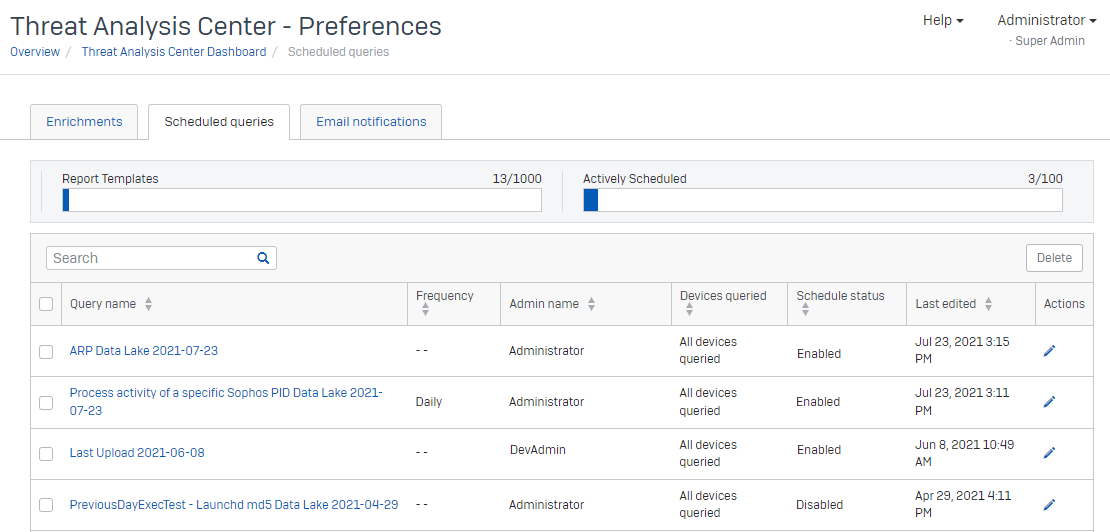This screenshot has height=532, width=1110.
Task: Edit the PreviousDayExecTest query row
Action: 1049,505
